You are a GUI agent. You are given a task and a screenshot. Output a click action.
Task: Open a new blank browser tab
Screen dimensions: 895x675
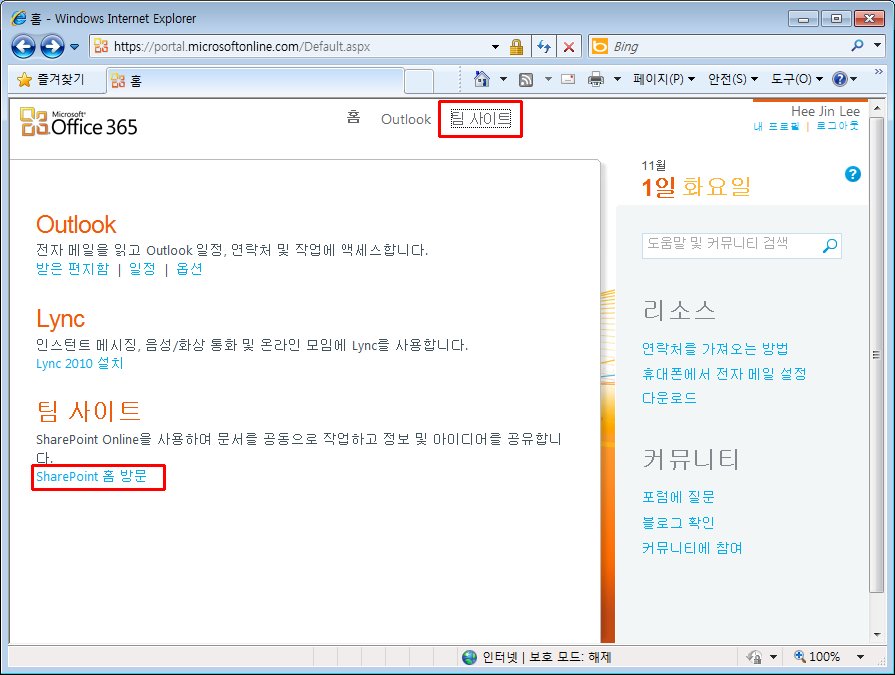pos(418,81)
